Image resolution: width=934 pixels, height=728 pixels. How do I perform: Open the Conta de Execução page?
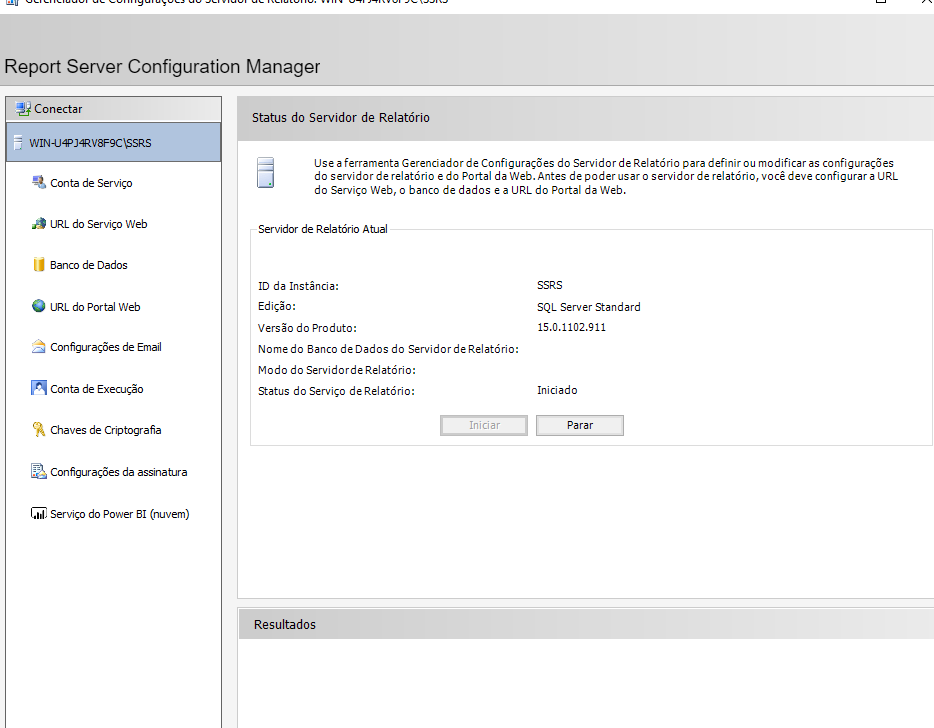97,389
